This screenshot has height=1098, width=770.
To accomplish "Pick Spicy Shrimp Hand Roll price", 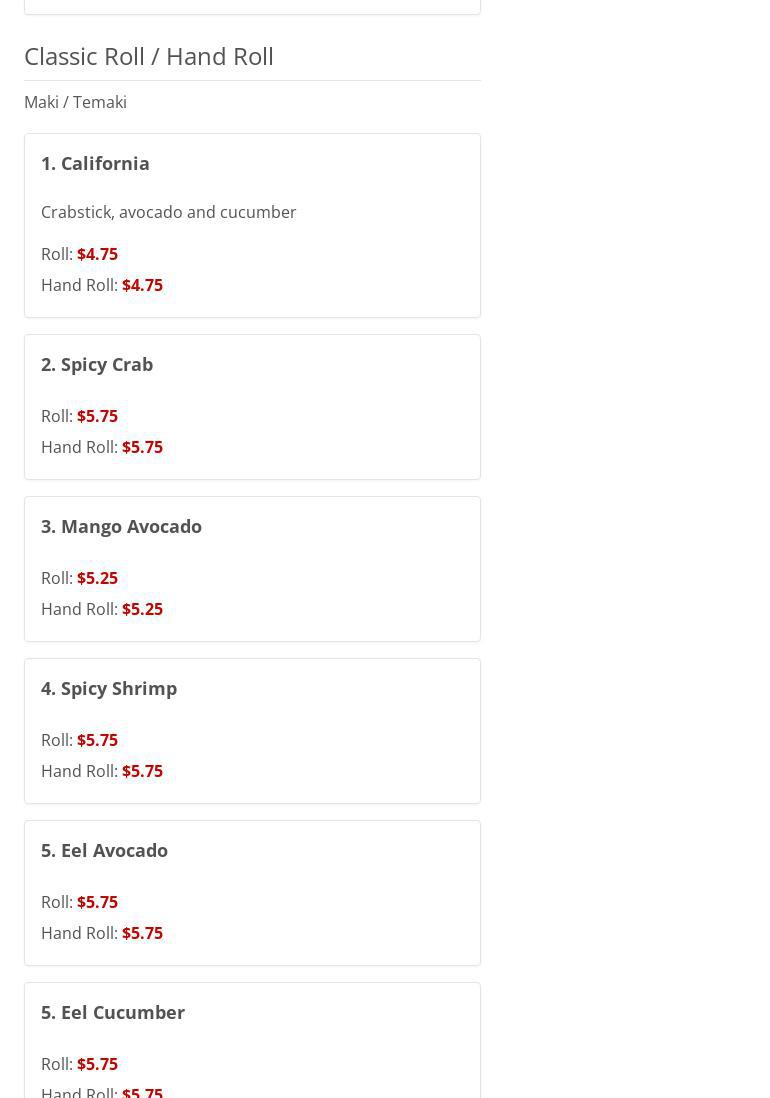I will point(142,771).
